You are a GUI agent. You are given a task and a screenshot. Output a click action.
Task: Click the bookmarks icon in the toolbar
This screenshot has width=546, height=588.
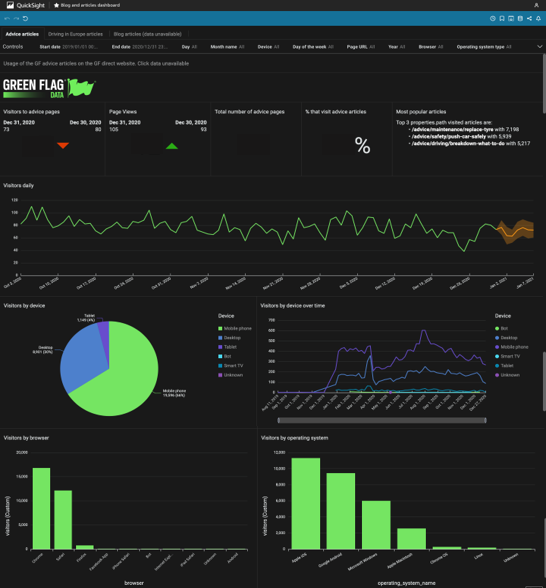pos(502,18)
